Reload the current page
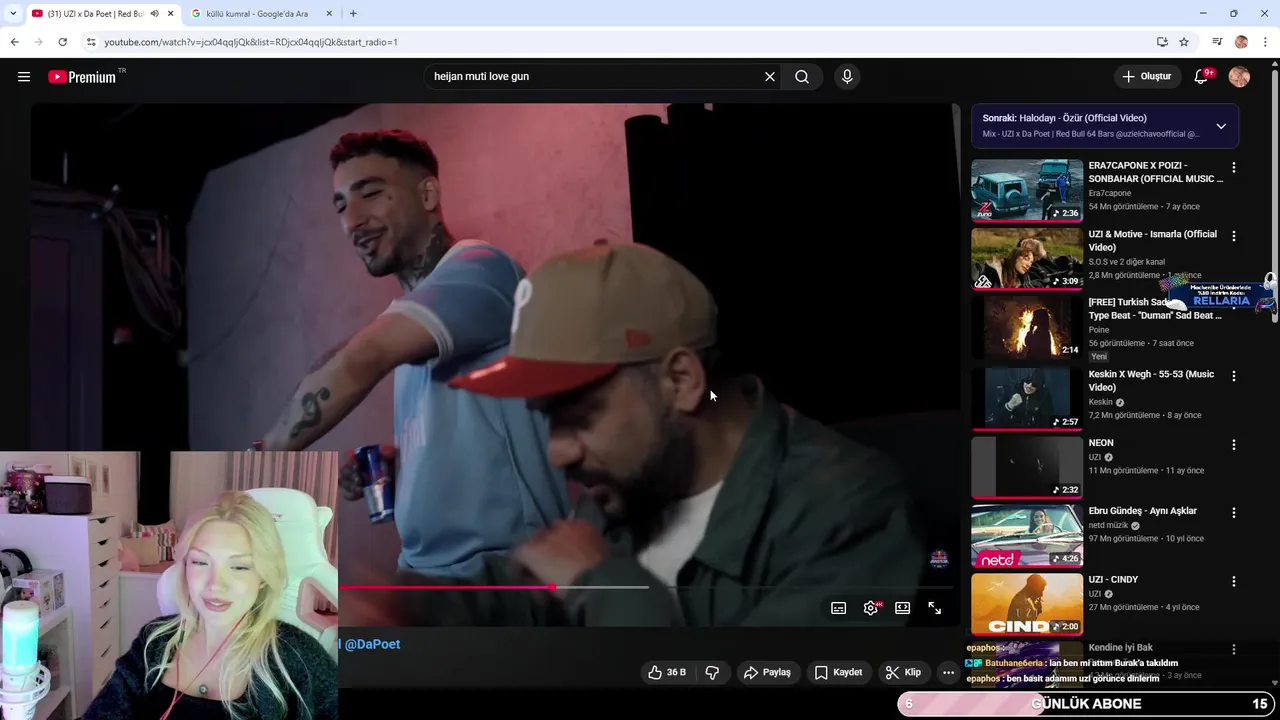Image resolution: width=1280 pixels, height=720 pixels. [62, 42]
